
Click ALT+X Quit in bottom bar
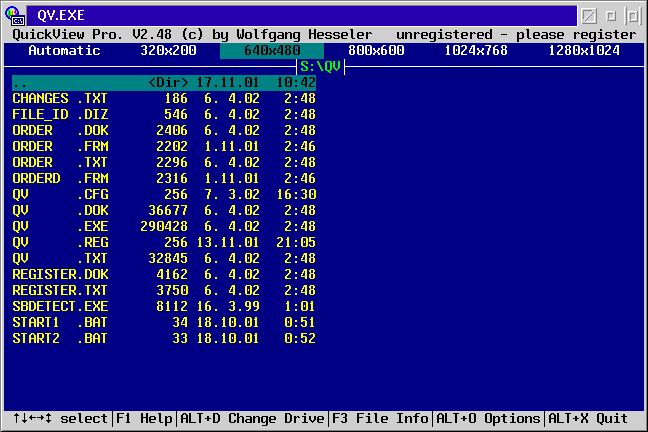[x=588, y=418]
